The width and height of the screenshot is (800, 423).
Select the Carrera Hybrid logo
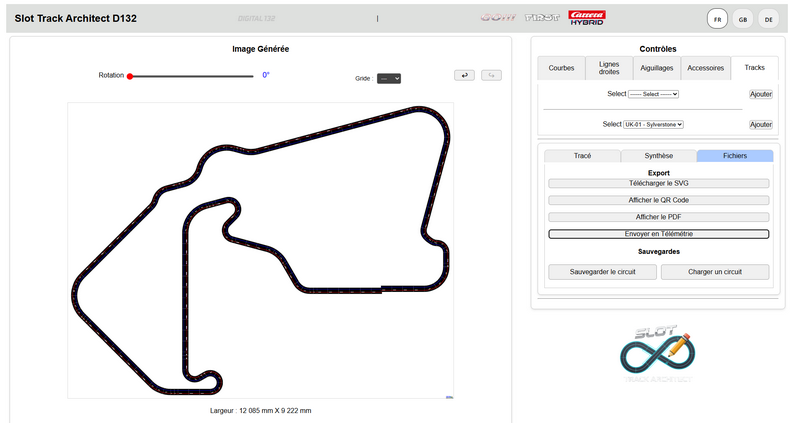[587, 18]
